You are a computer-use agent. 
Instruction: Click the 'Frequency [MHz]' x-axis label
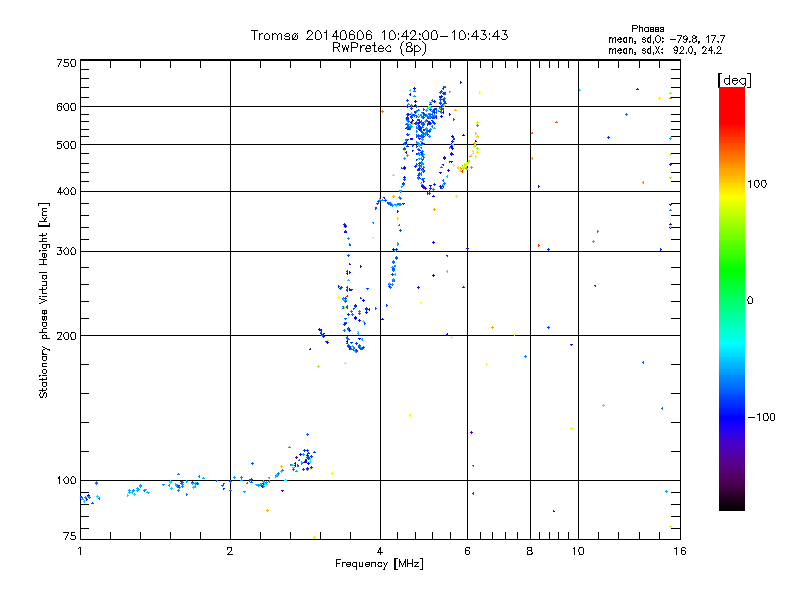point(379,564)
